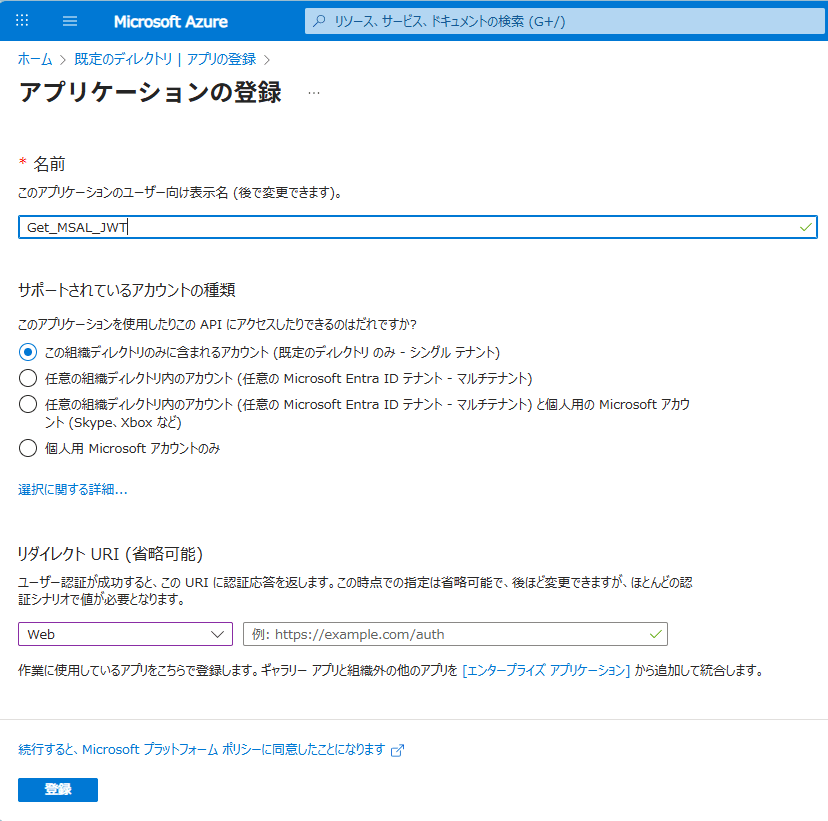Select multitenant plus personal accounts radio

click(x=28, y=404)
